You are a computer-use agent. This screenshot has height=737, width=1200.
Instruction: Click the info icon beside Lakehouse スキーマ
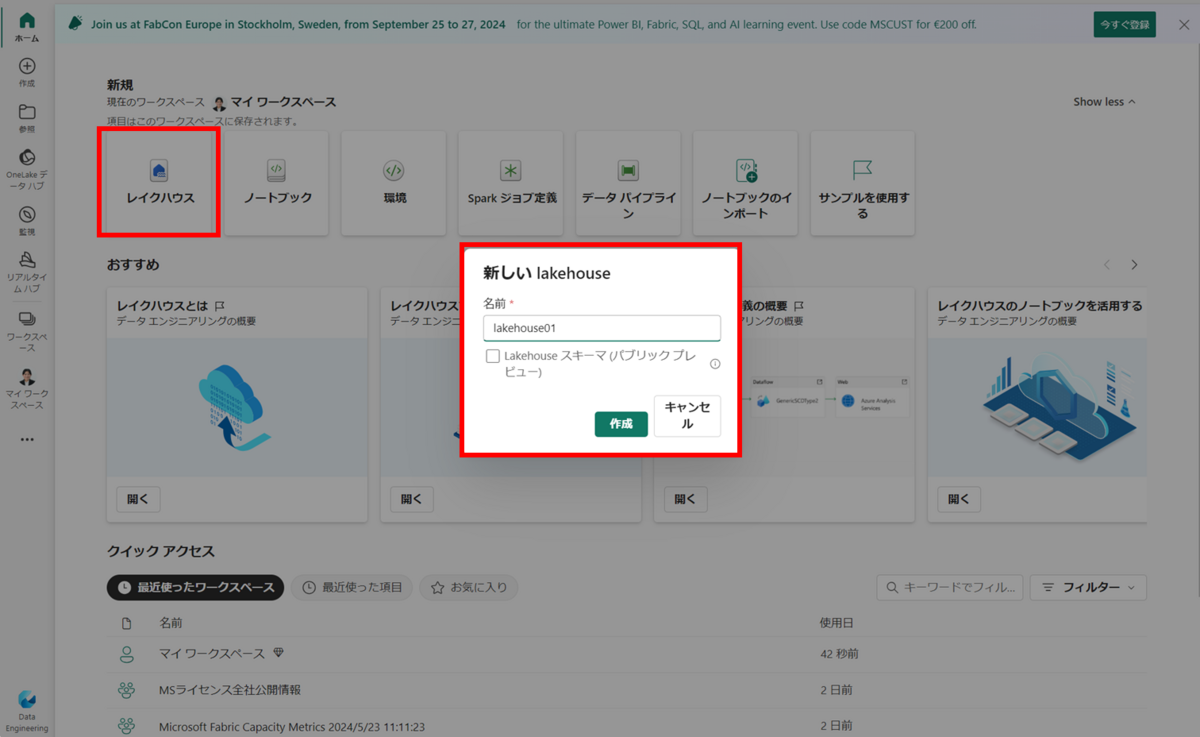pos(715,364)
